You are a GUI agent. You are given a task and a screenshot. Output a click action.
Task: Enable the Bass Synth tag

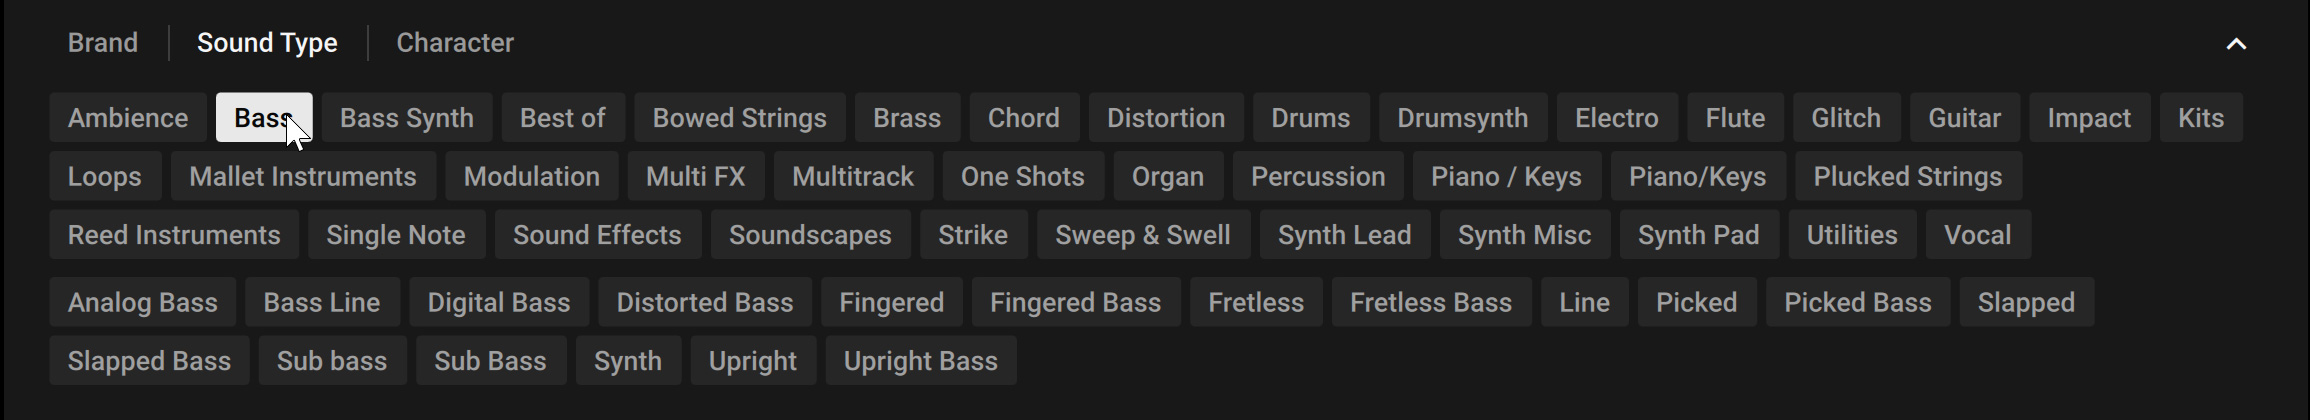coord(406,118)
